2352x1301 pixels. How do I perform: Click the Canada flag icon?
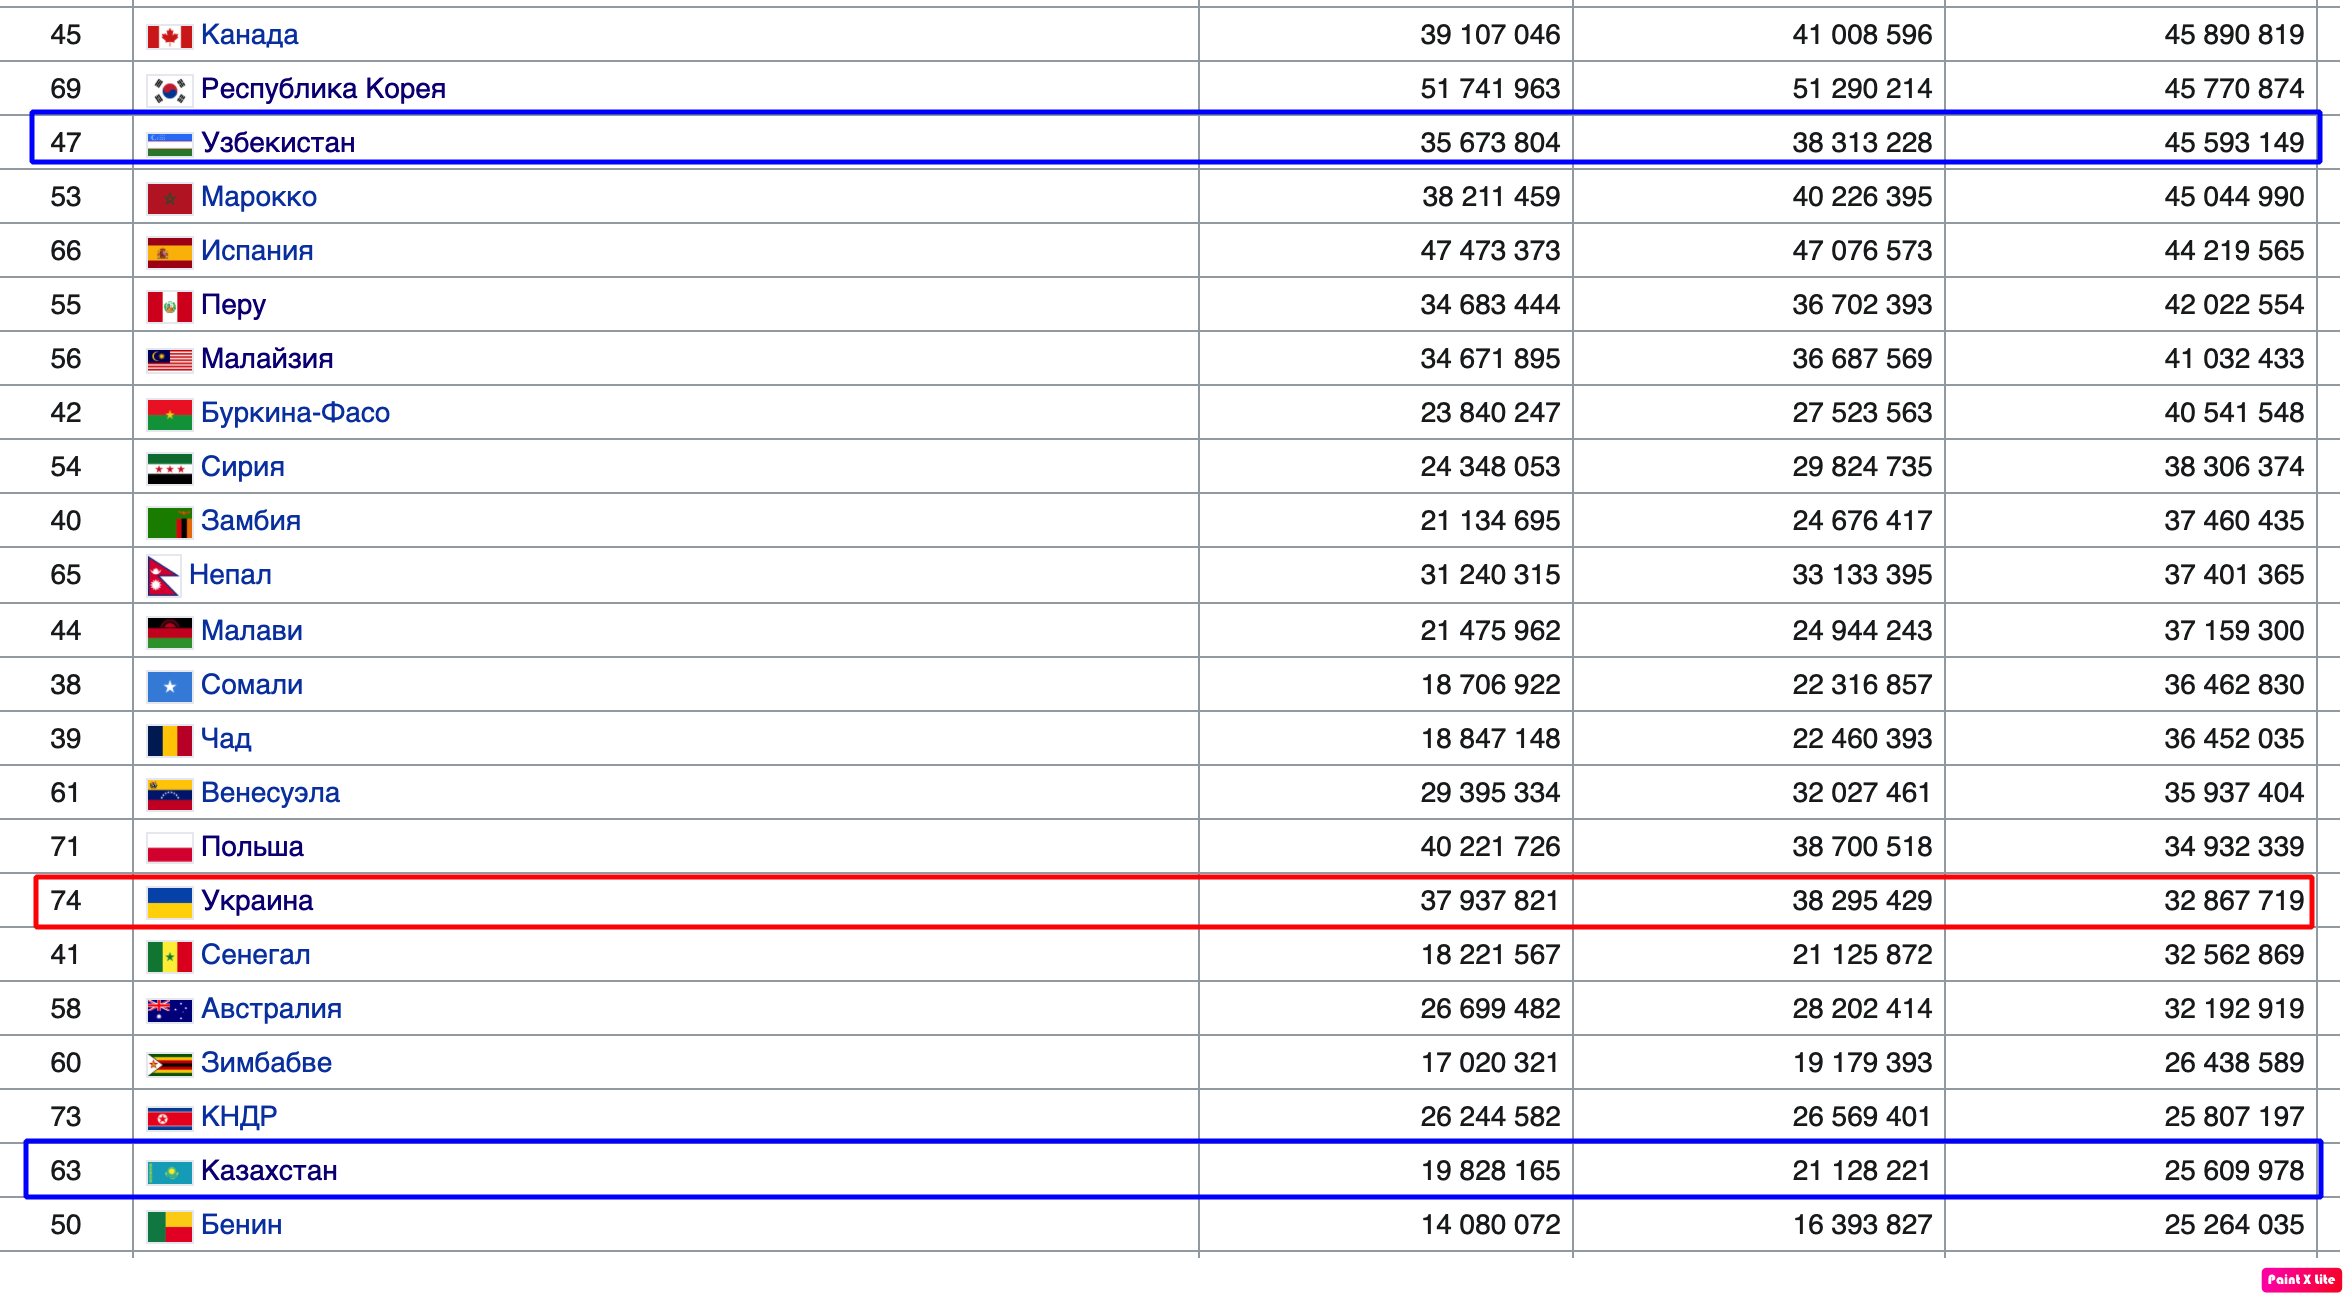click(169, 37)
